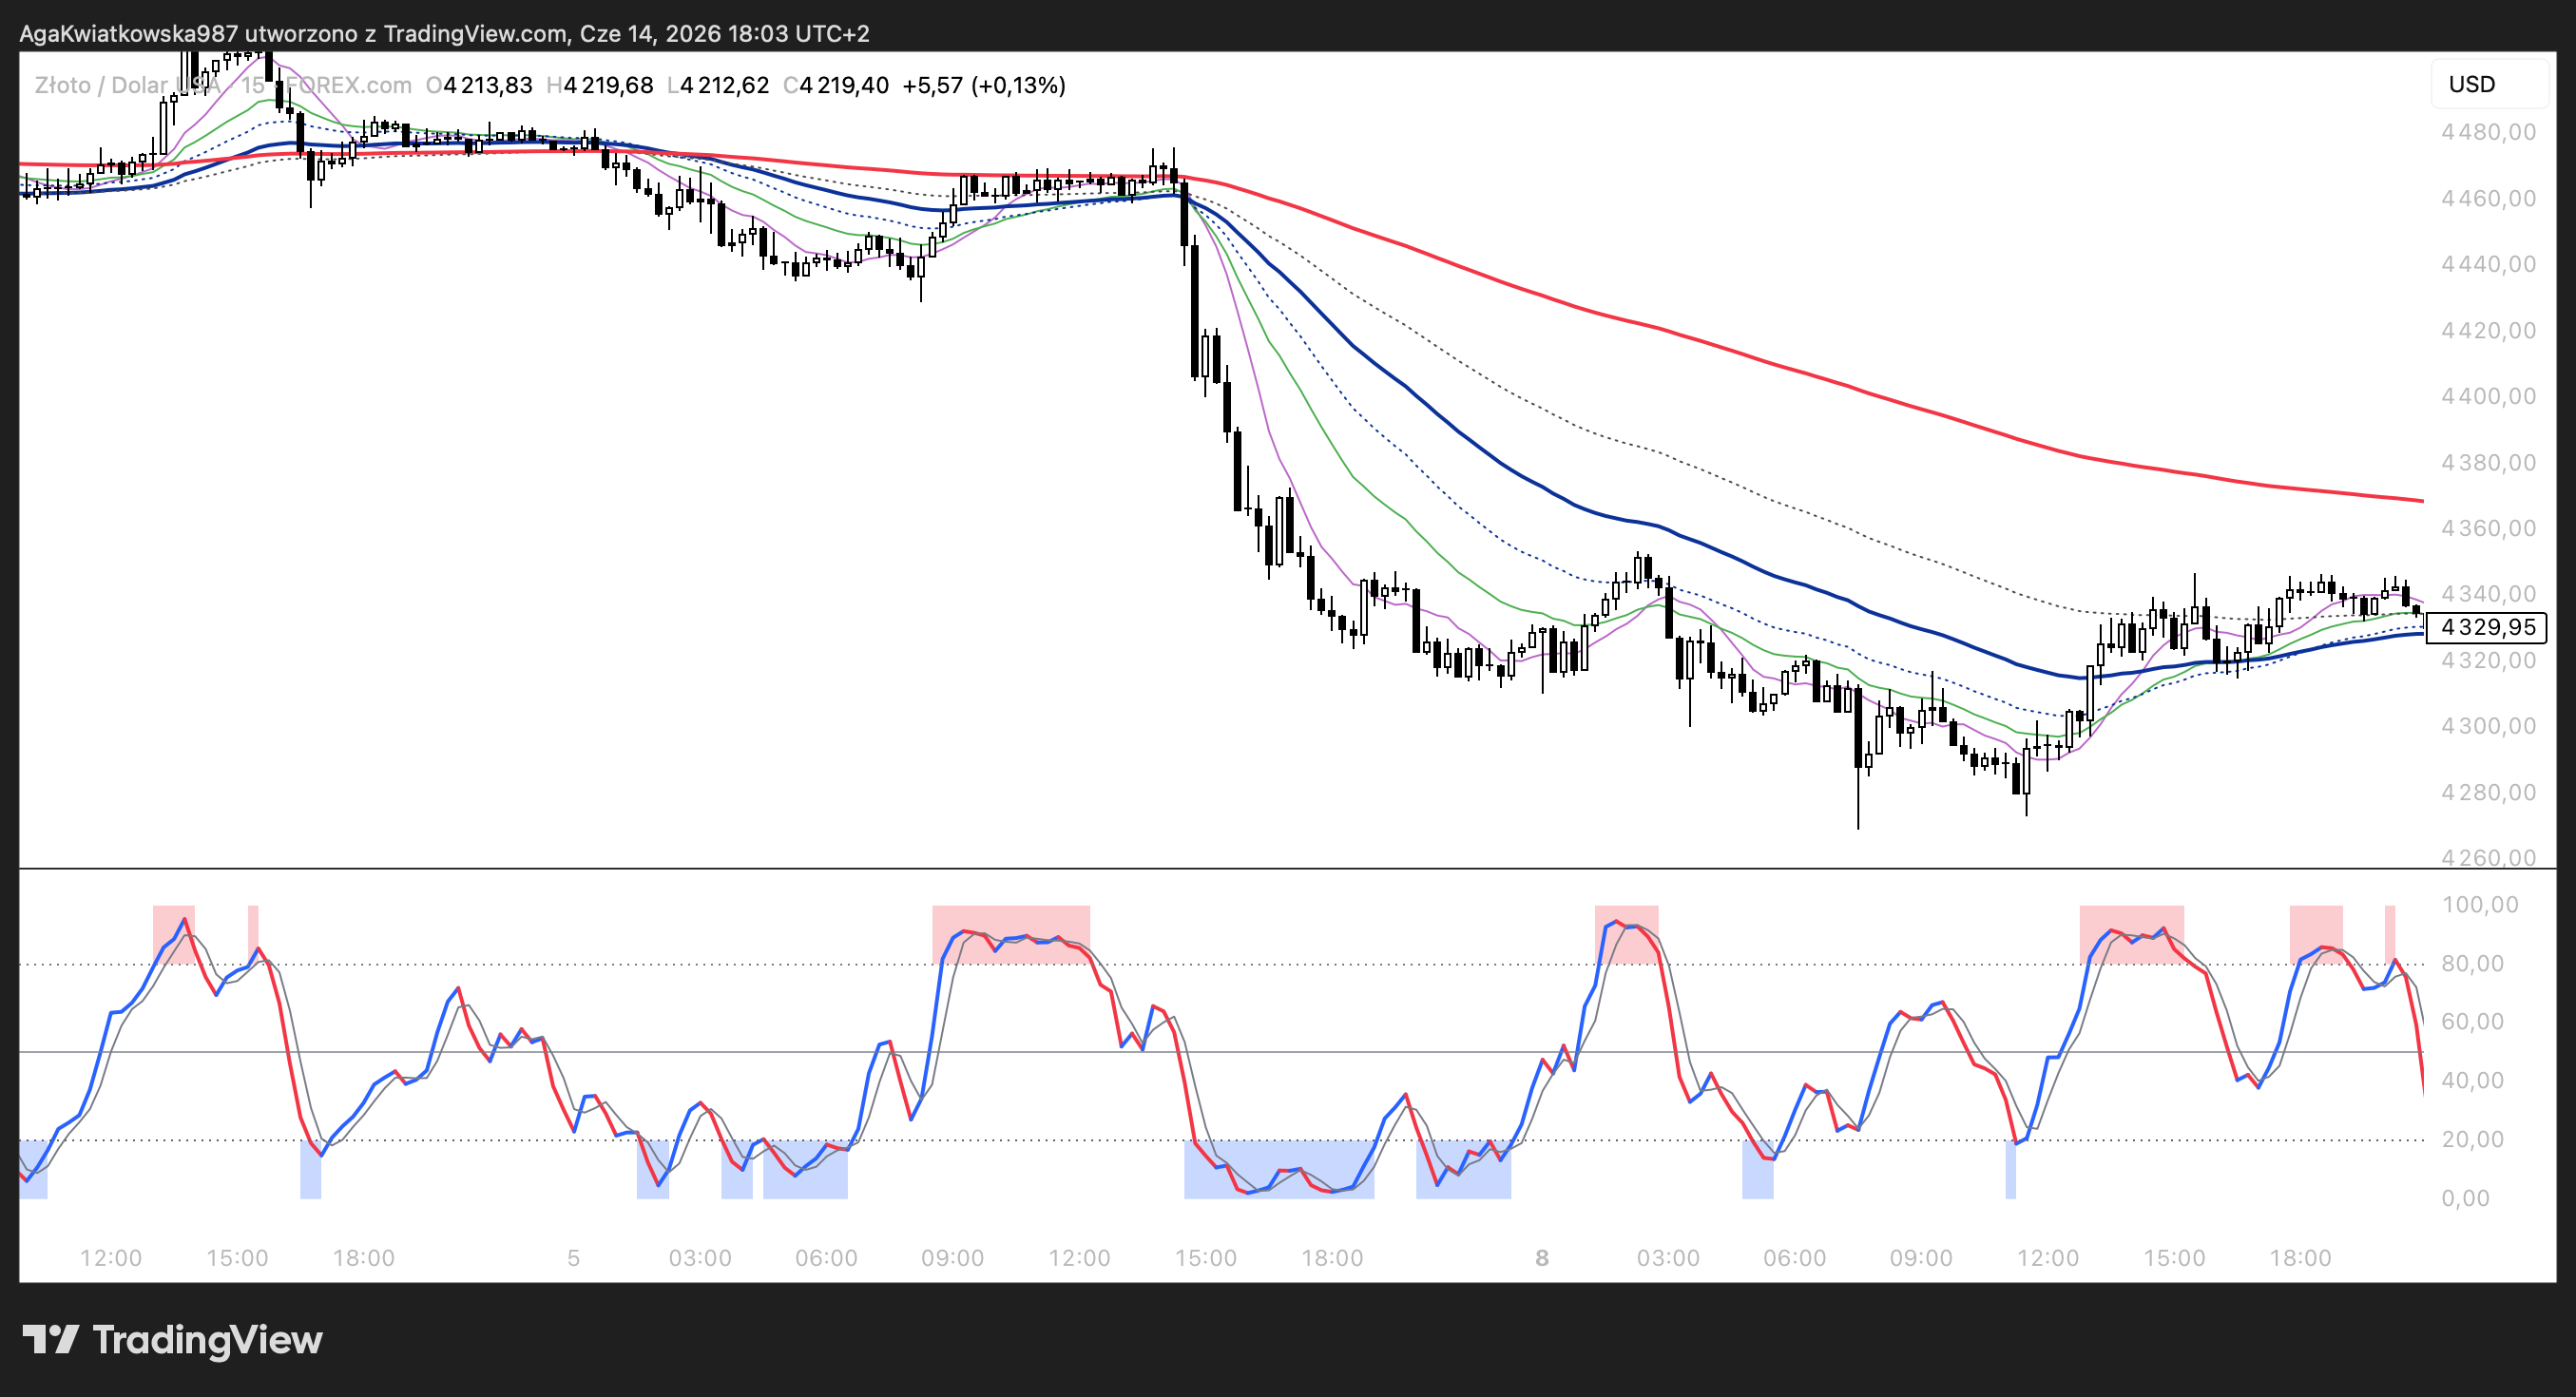Click the 0,00 oscillator scale label
Image resolution: width=2576 pixels, height=1397 pixels.
pyautogui.click(x=2465, y=1198)
